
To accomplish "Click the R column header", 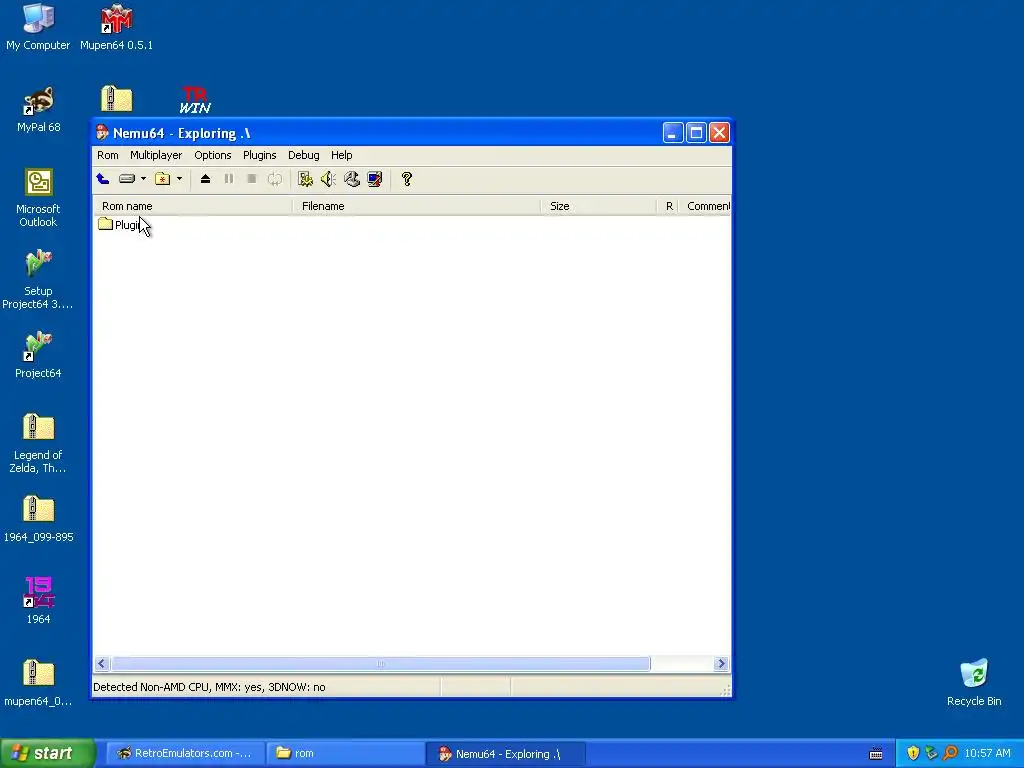I will point(669,206).
